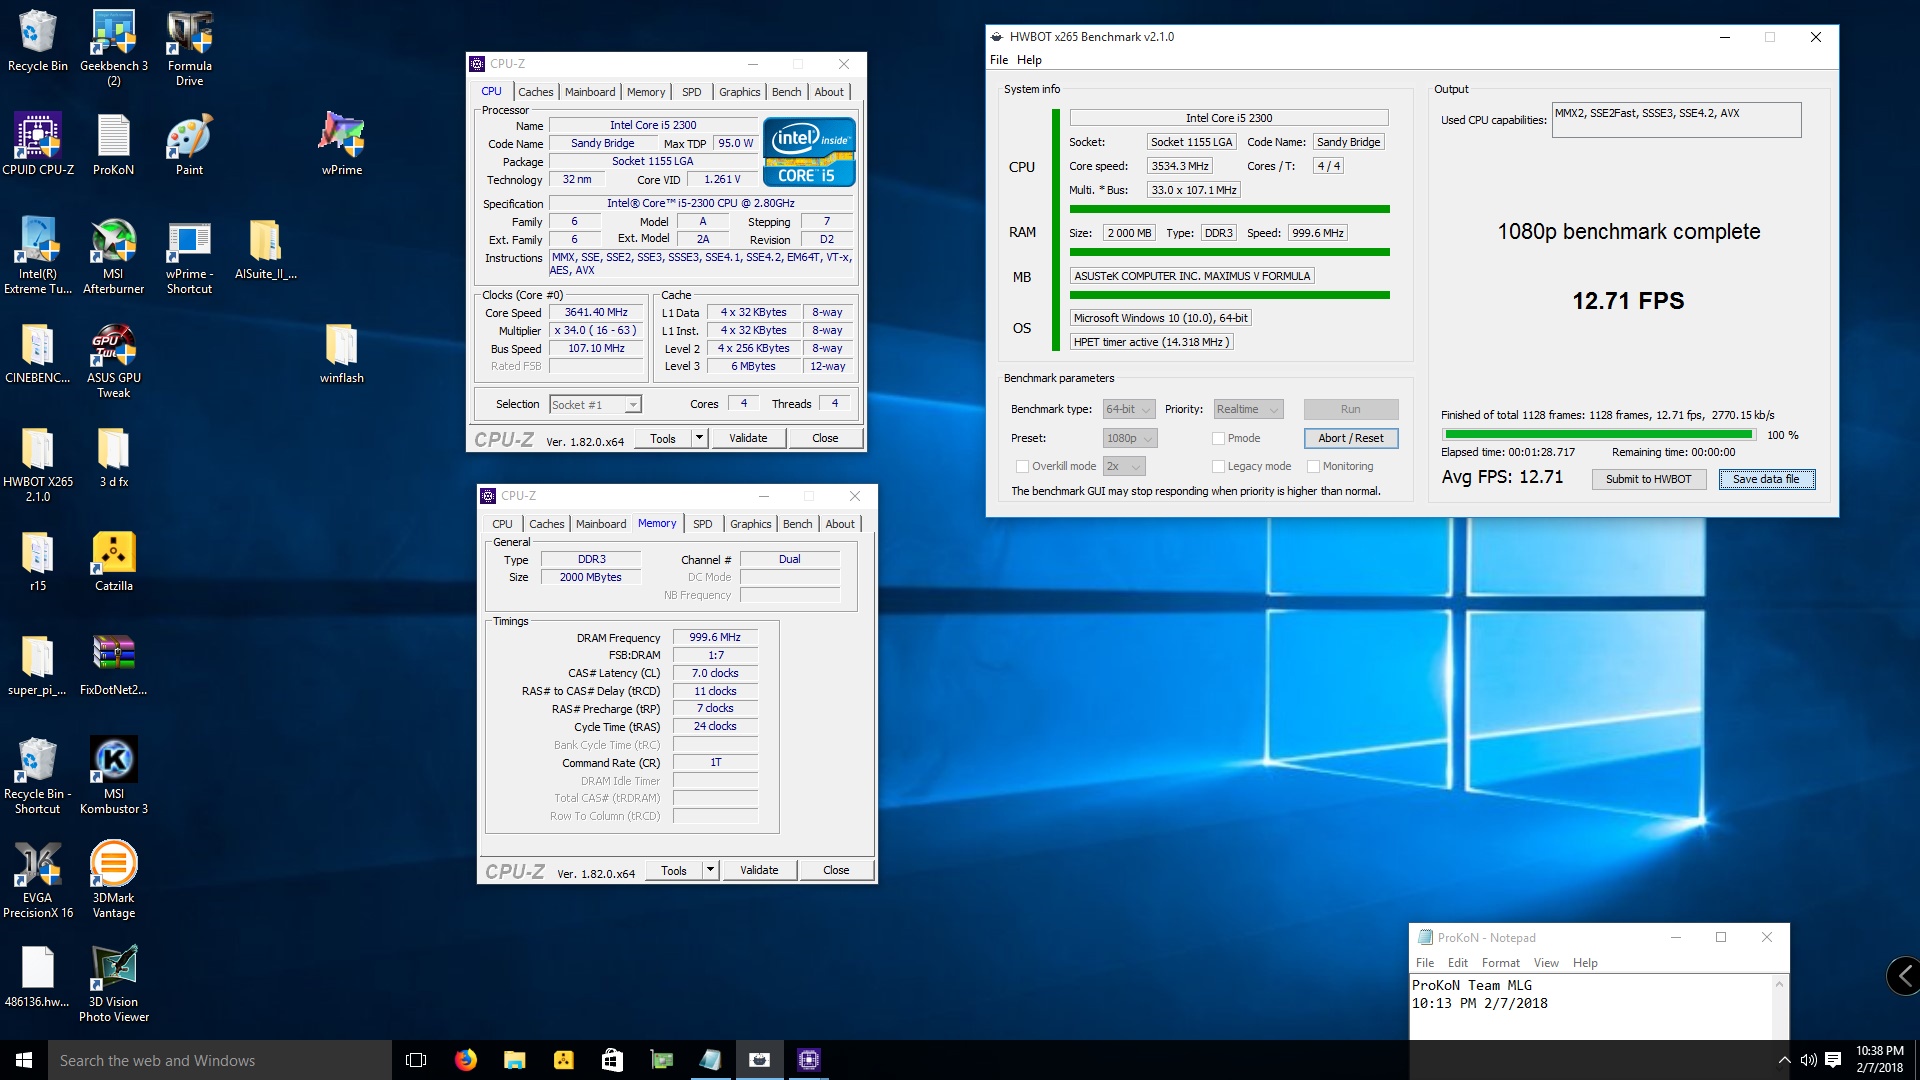The height and width of the screenshot is (1080, 1920).
Task: Open FixDotNet2 archive icon
Action: pyautogui.click(x=113, y=666)
